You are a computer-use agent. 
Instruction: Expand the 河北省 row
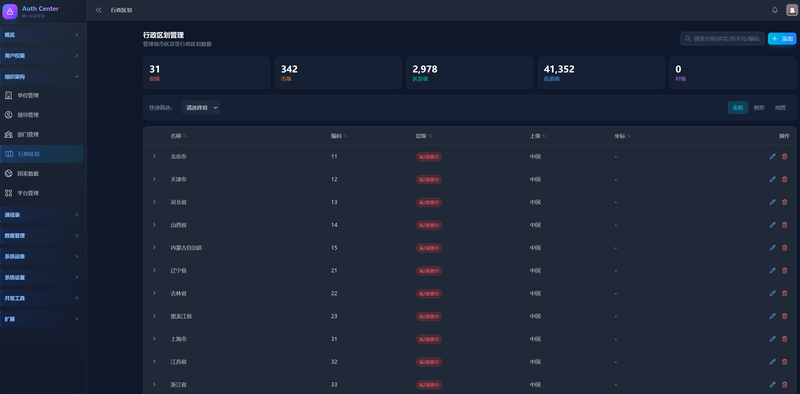tap(154, 202)
